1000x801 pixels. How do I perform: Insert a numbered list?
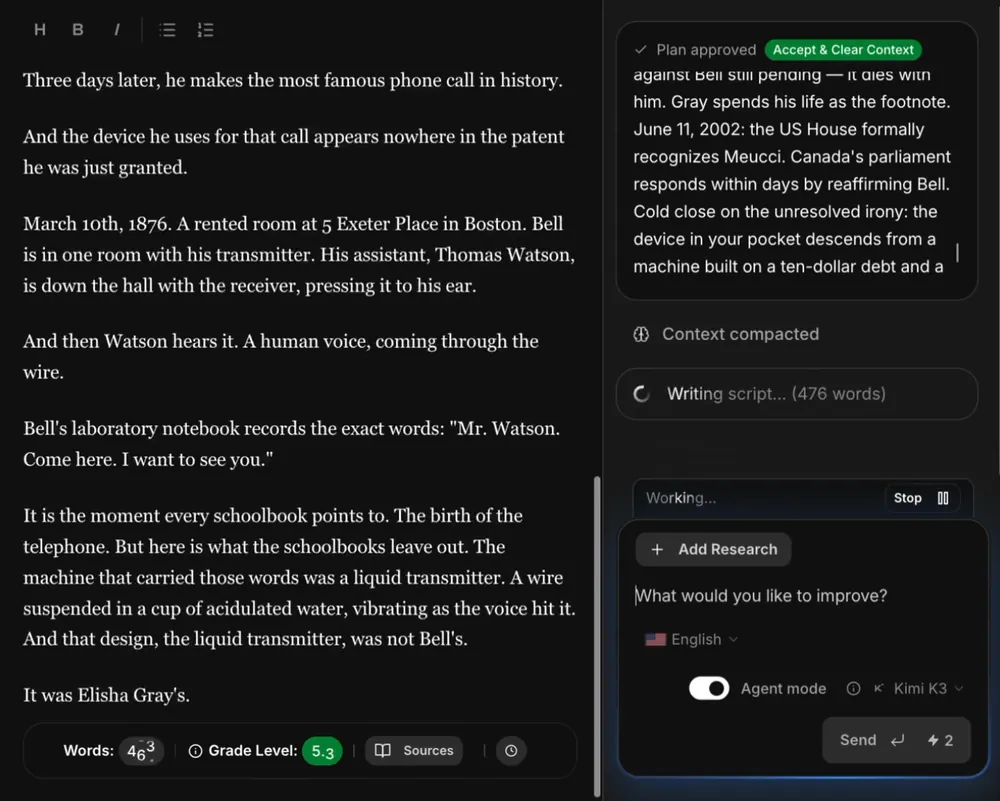[205, 29]
